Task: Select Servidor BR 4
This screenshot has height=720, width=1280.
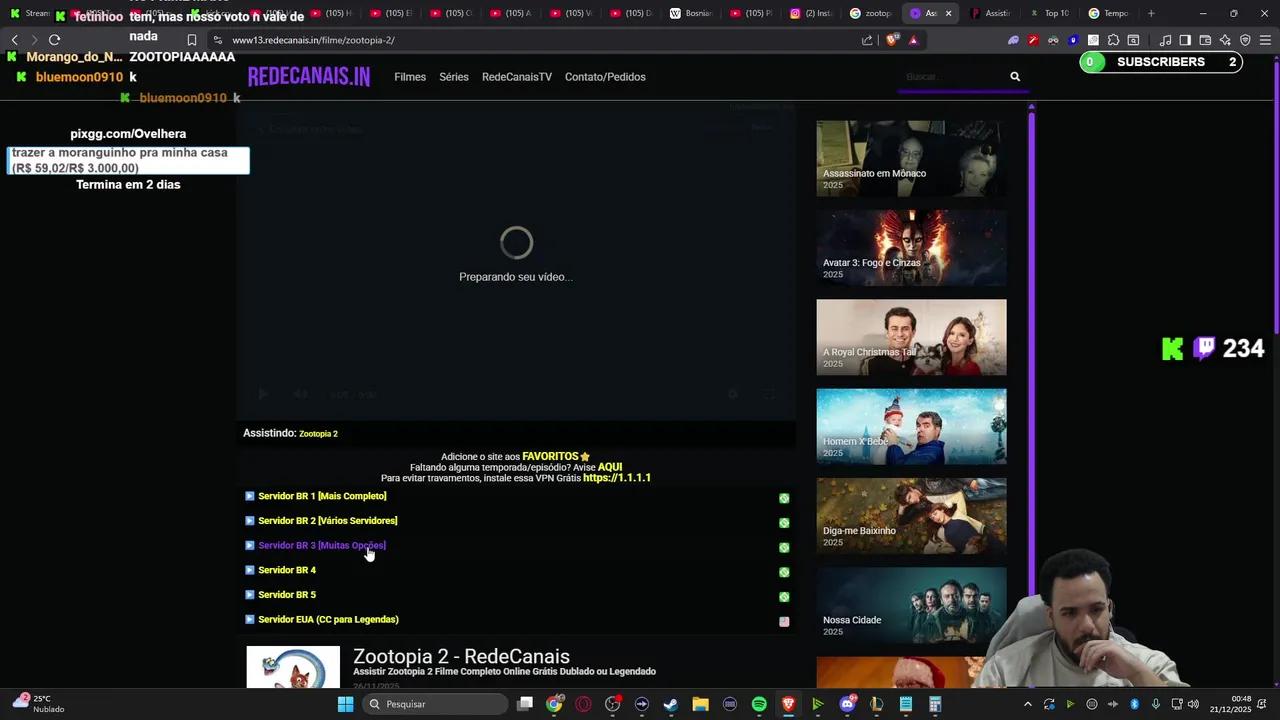Action: 287,570
